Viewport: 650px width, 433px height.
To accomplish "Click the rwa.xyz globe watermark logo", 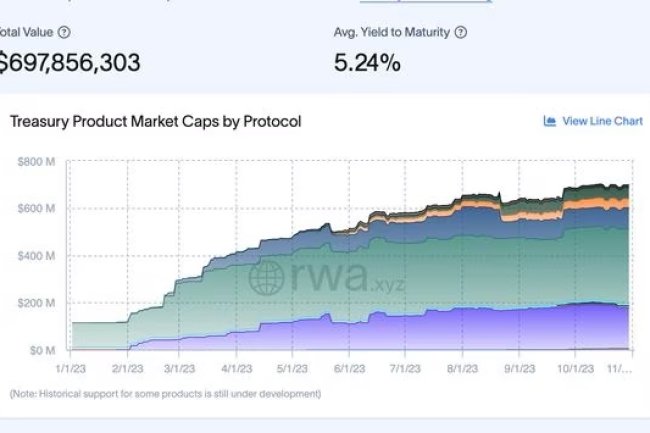I will pyautogui.click(x=267, y=277).
